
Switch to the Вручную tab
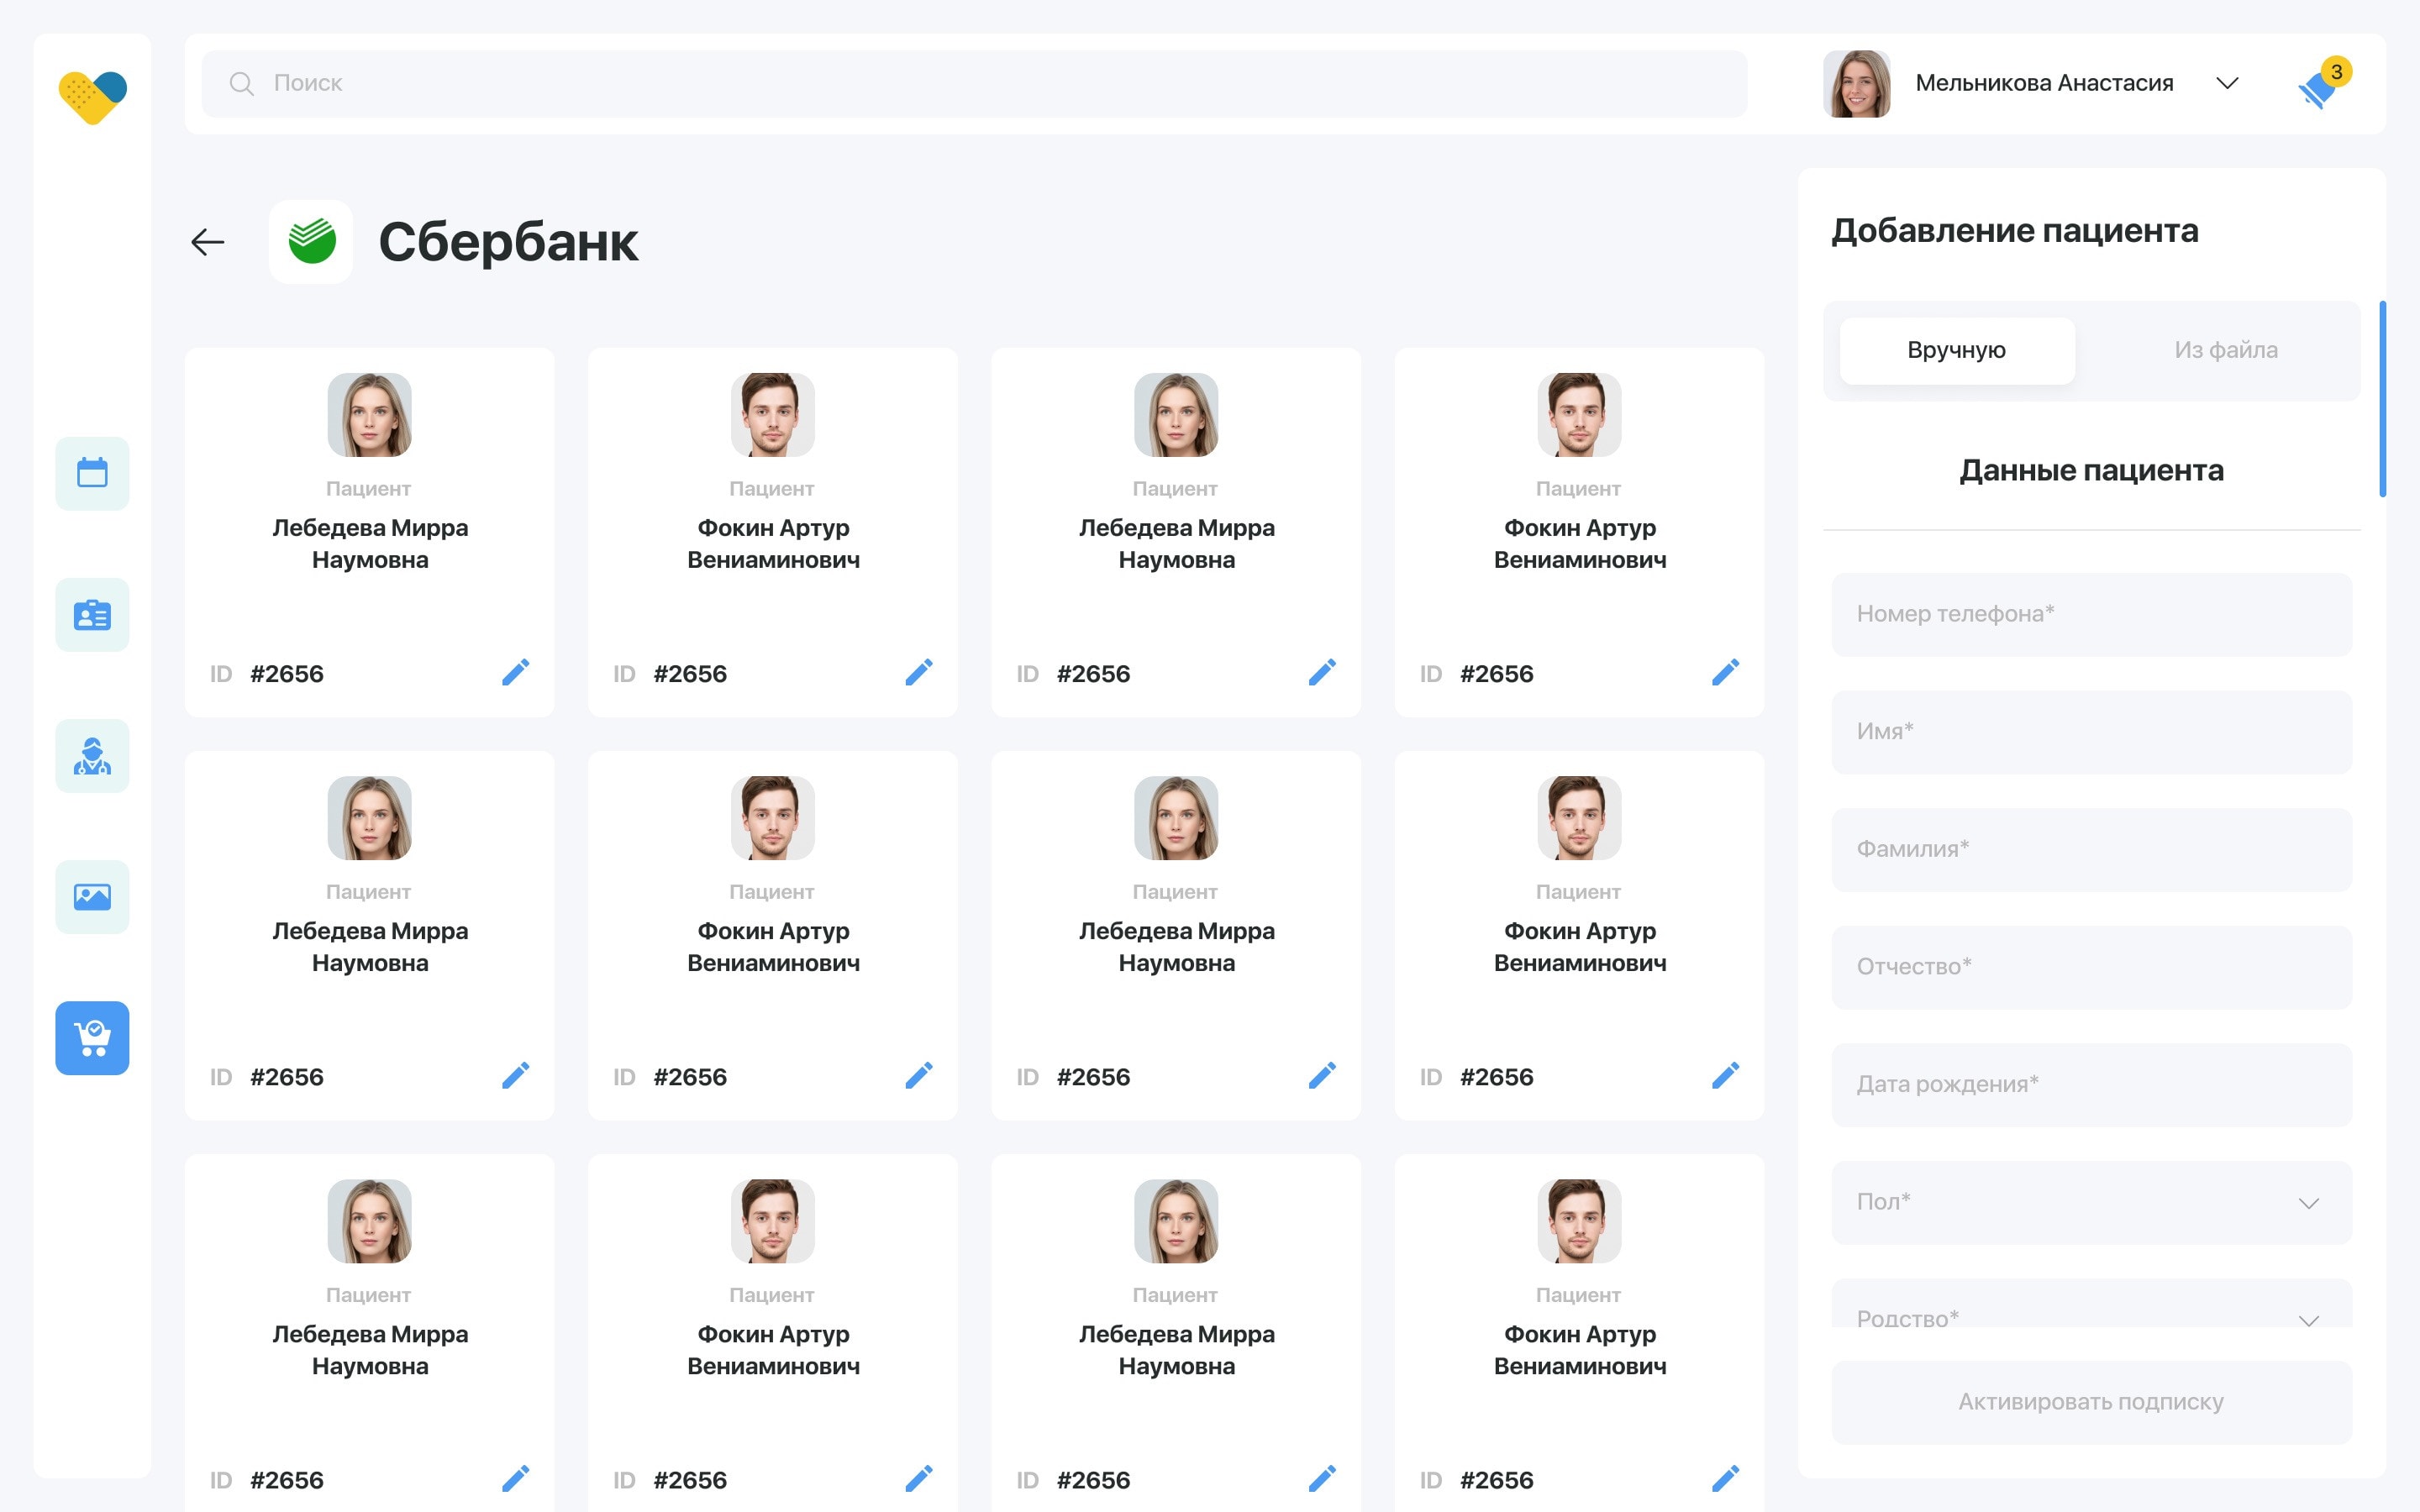[x=1957, y=350]
